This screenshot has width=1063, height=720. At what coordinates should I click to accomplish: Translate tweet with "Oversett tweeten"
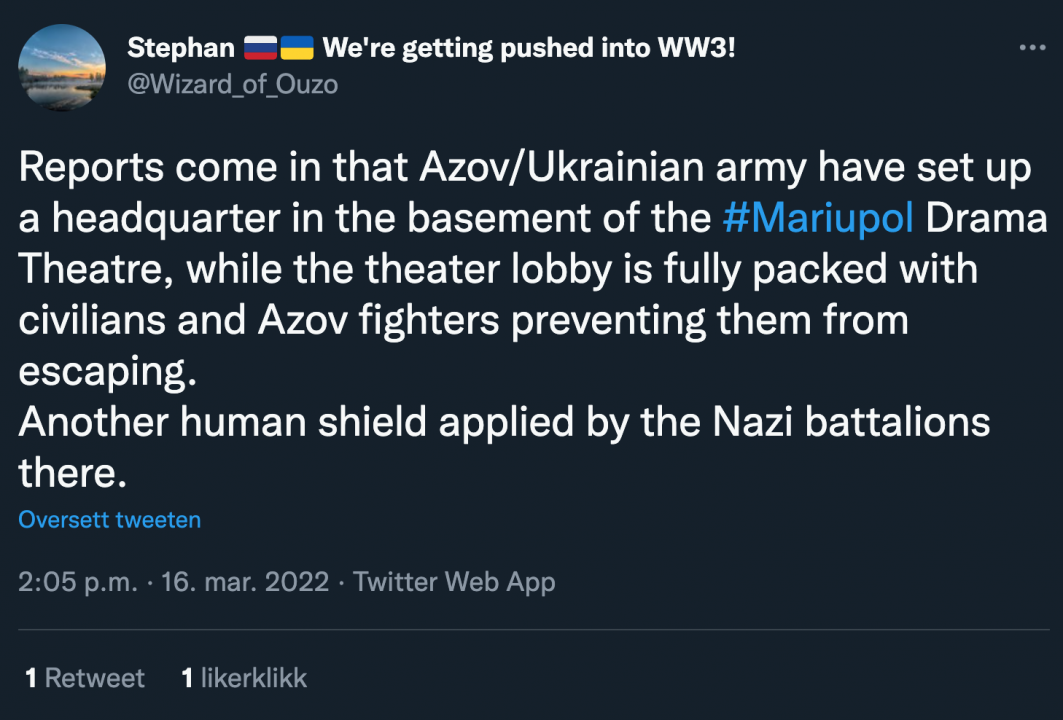click(x=110, y=520)
